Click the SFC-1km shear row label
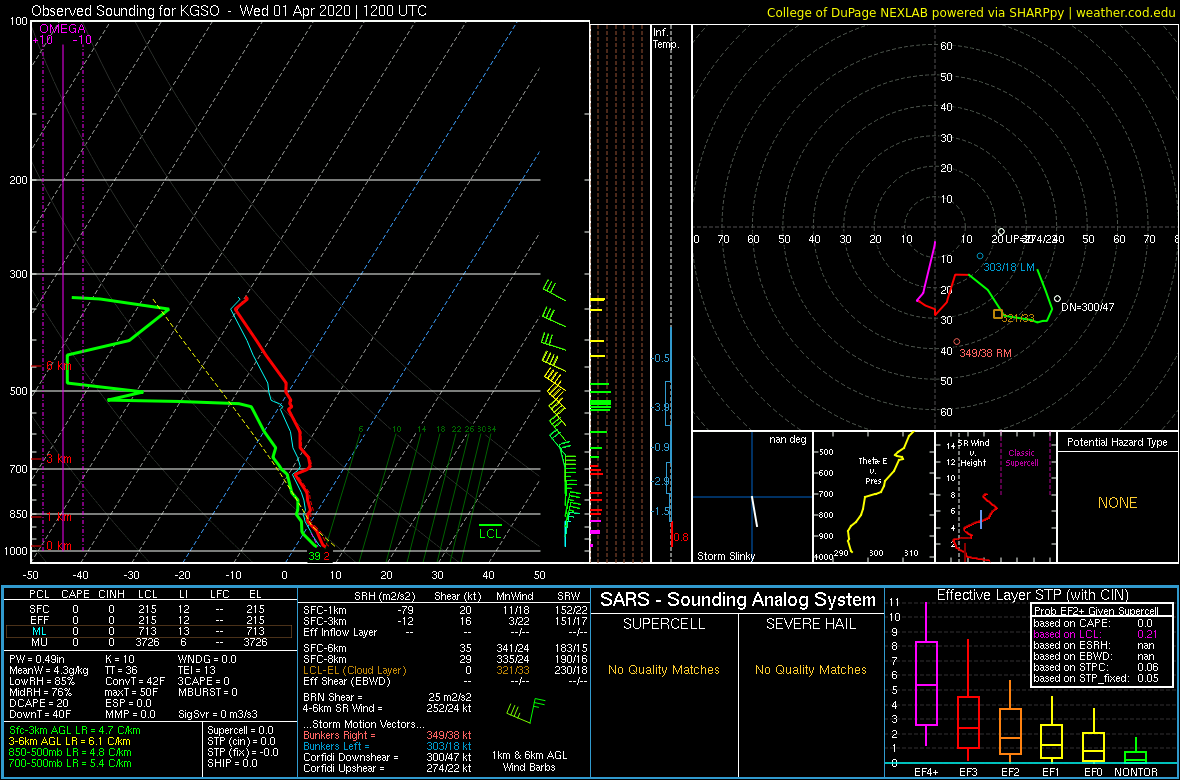This screenshot has width=1180, height=780. (326, 611)
